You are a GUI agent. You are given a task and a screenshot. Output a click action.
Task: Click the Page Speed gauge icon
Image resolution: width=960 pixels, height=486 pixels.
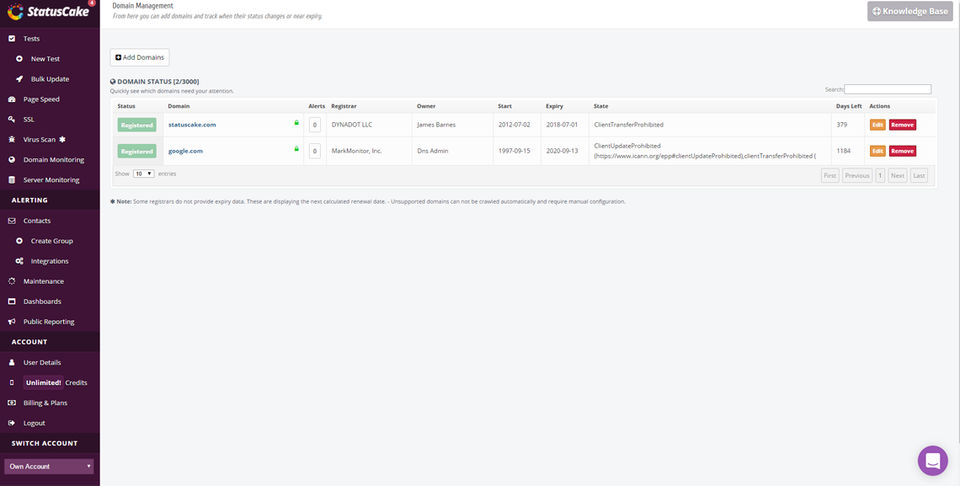[12, 99]
